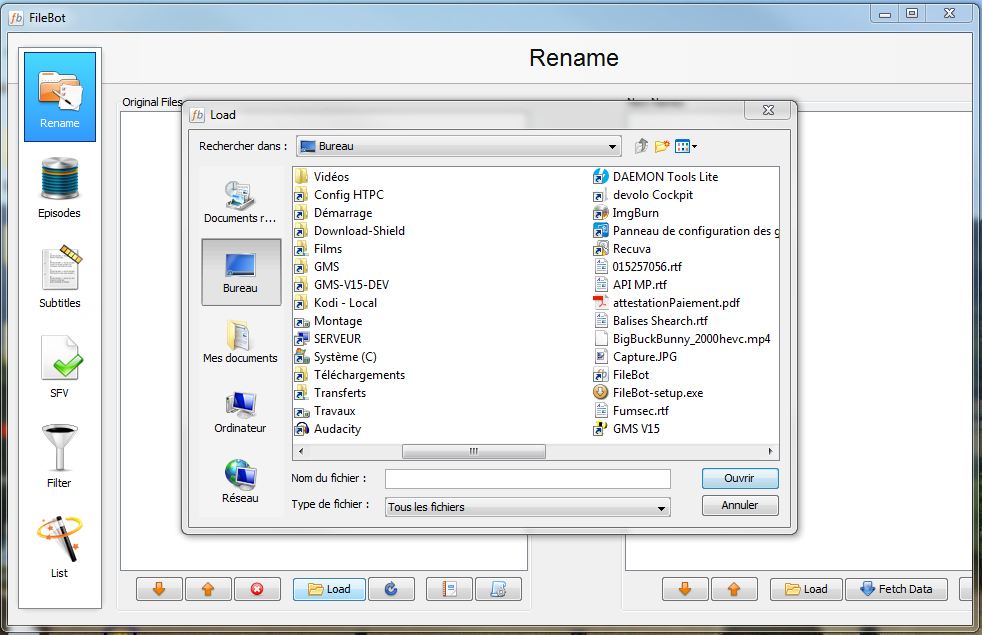Select the Travaux shortcut
Viewport: 982px width, 635px height.
tap(325, 411)
